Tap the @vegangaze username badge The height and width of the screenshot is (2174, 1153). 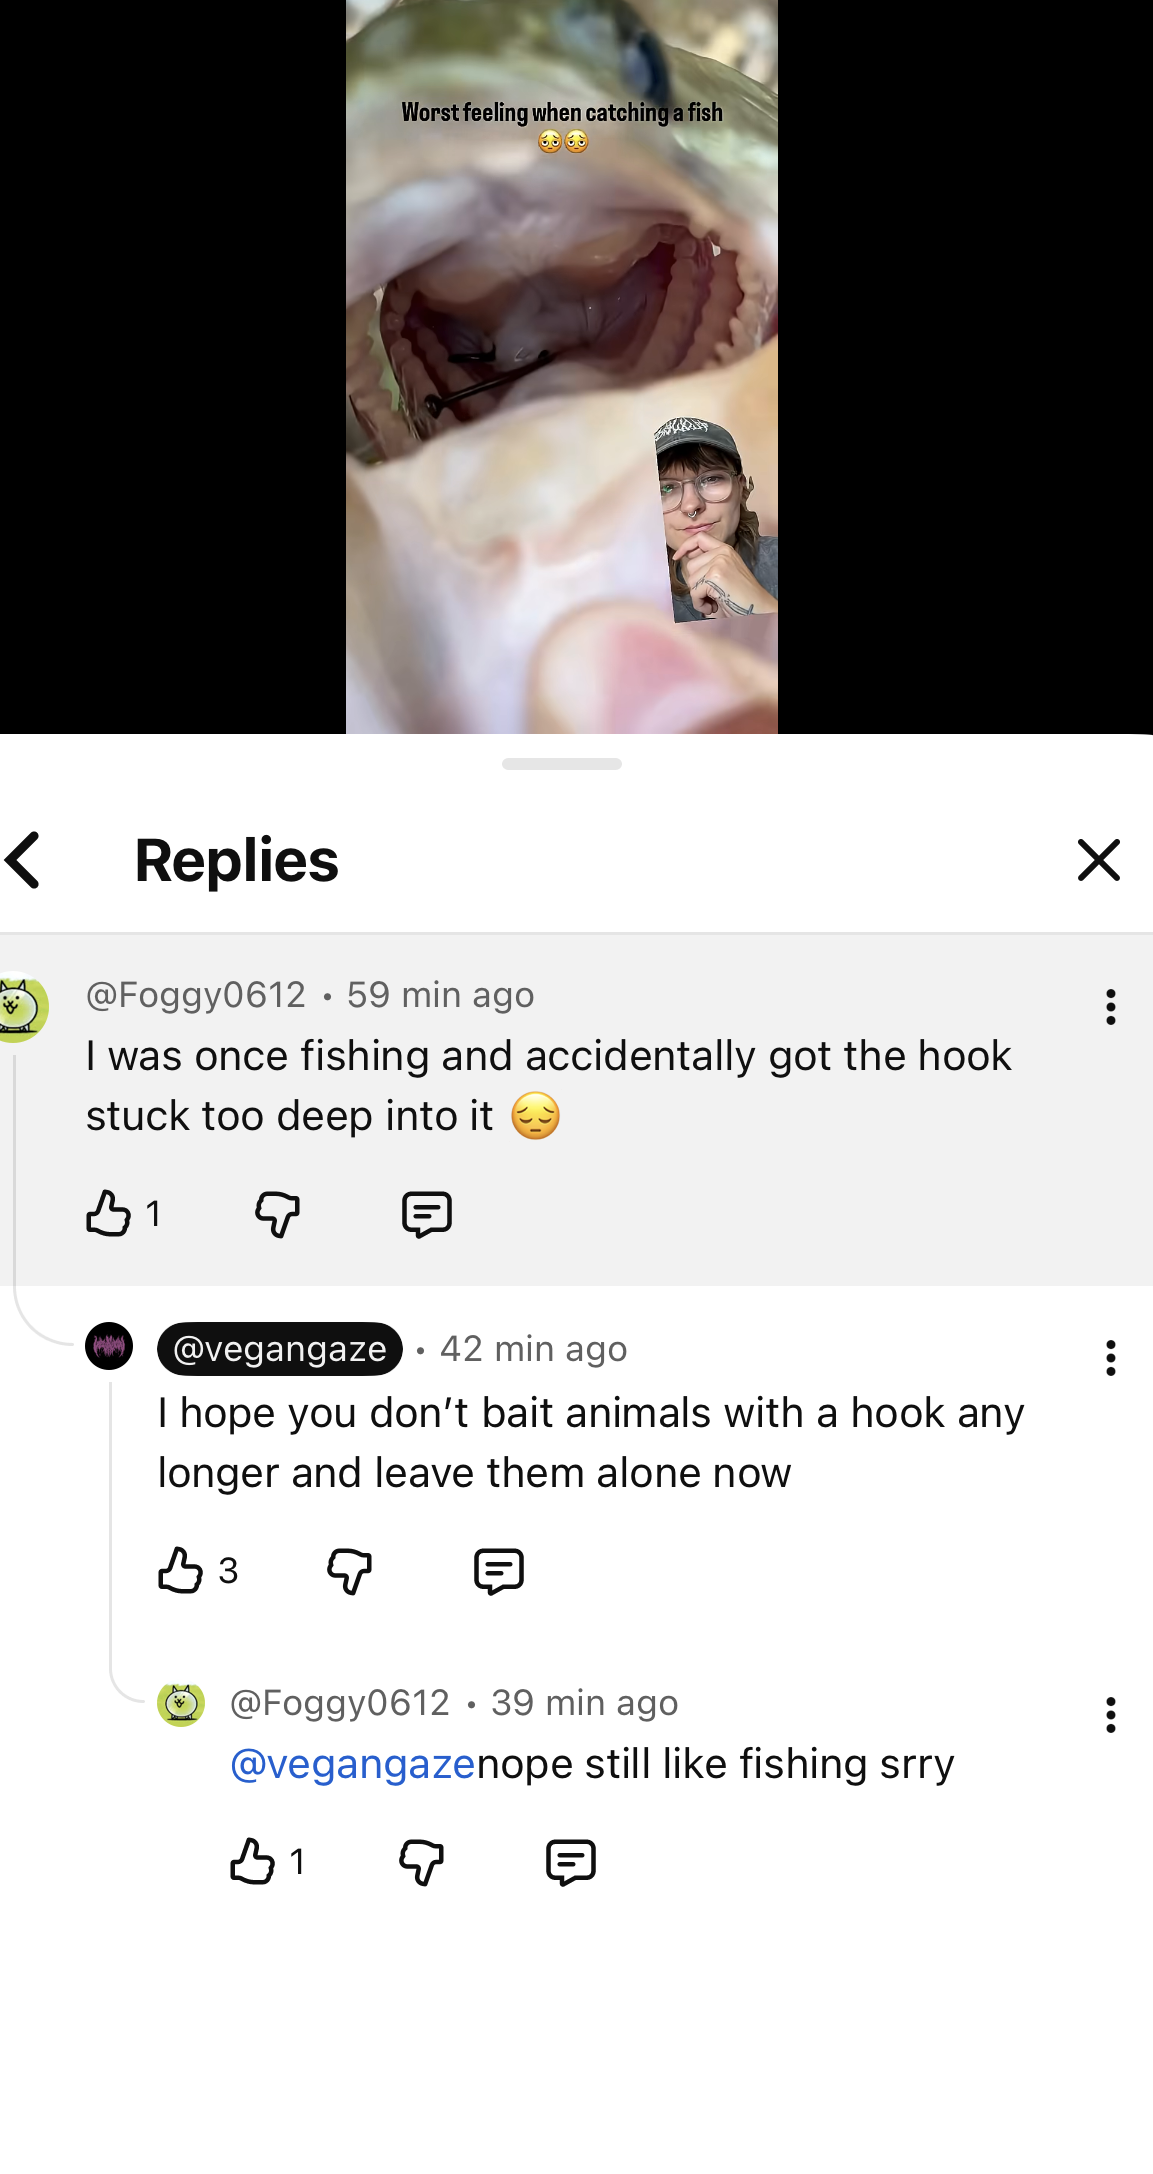pos(280,1349)
